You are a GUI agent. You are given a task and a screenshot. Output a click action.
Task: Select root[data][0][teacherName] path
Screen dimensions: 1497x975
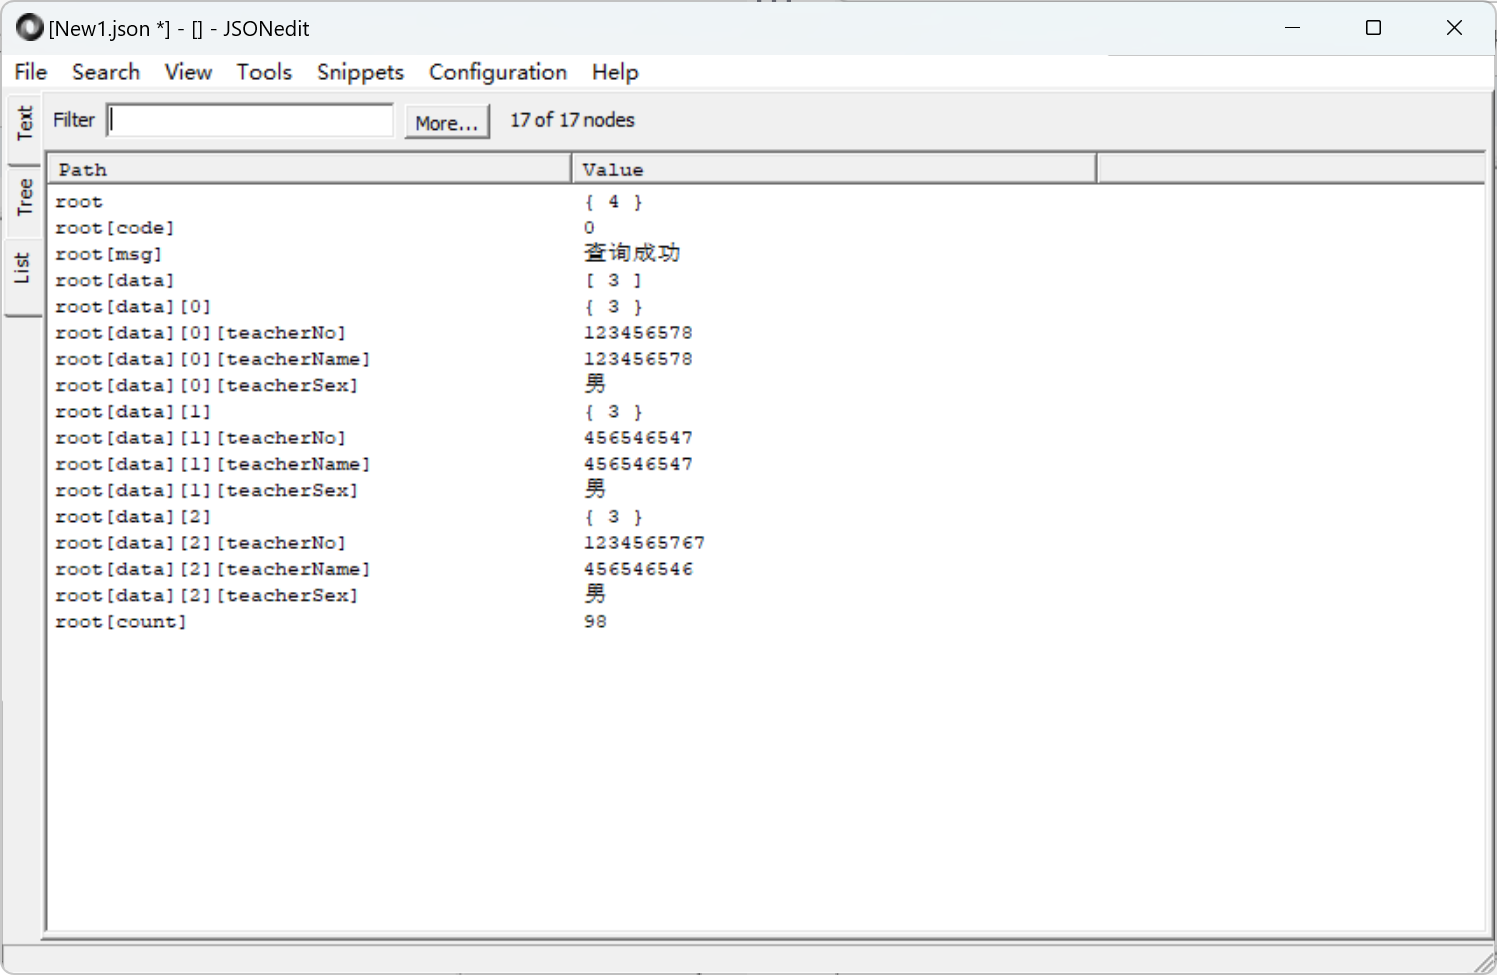coord(213,359)
